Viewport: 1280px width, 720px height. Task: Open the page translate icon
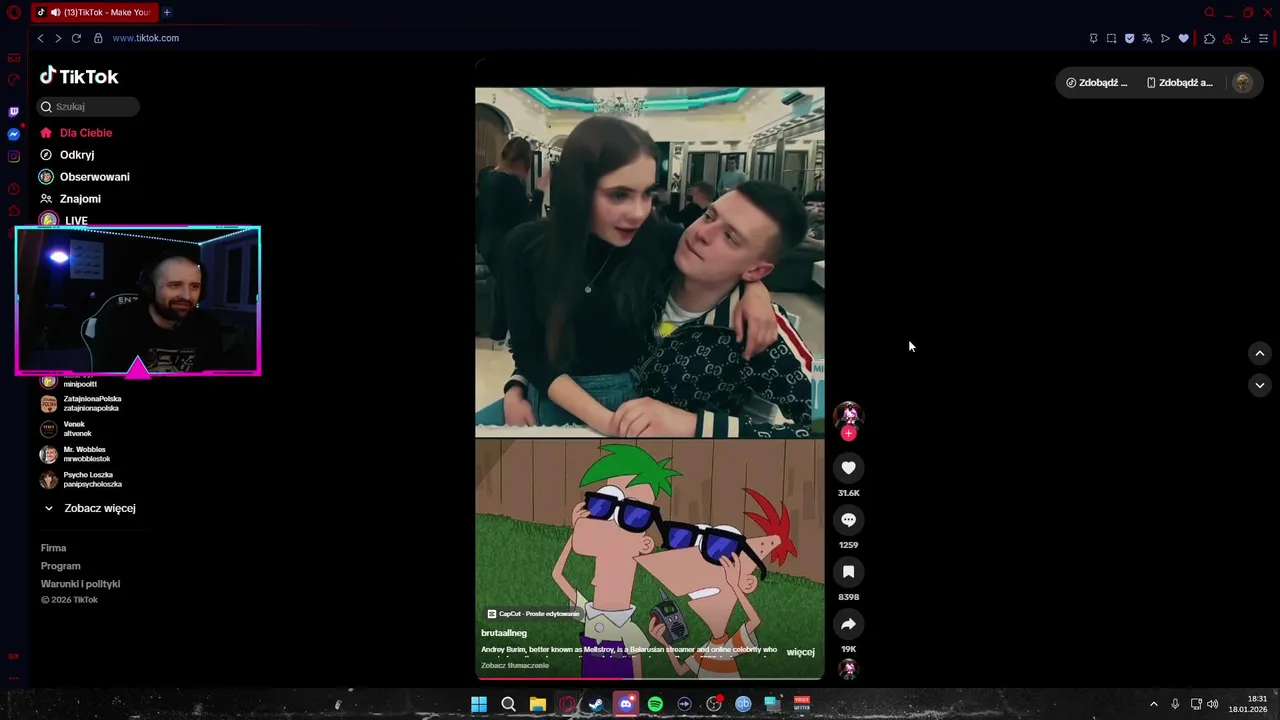pyautogui.click(x=1147, y=38)
